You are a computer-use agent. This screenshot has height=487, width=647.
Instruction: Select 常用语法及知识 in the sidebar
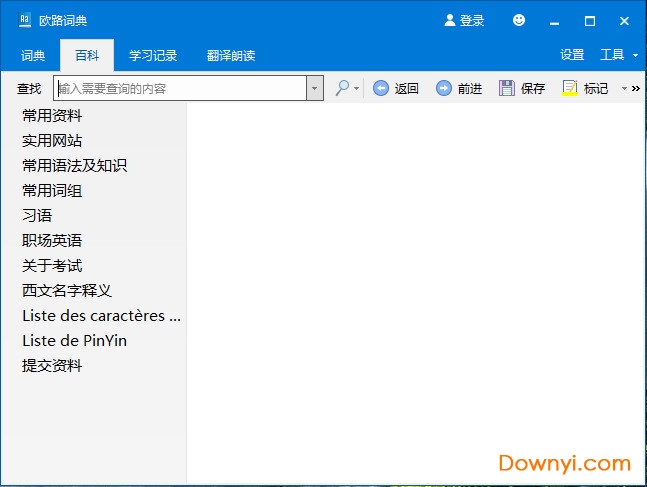tap(75, 165)
